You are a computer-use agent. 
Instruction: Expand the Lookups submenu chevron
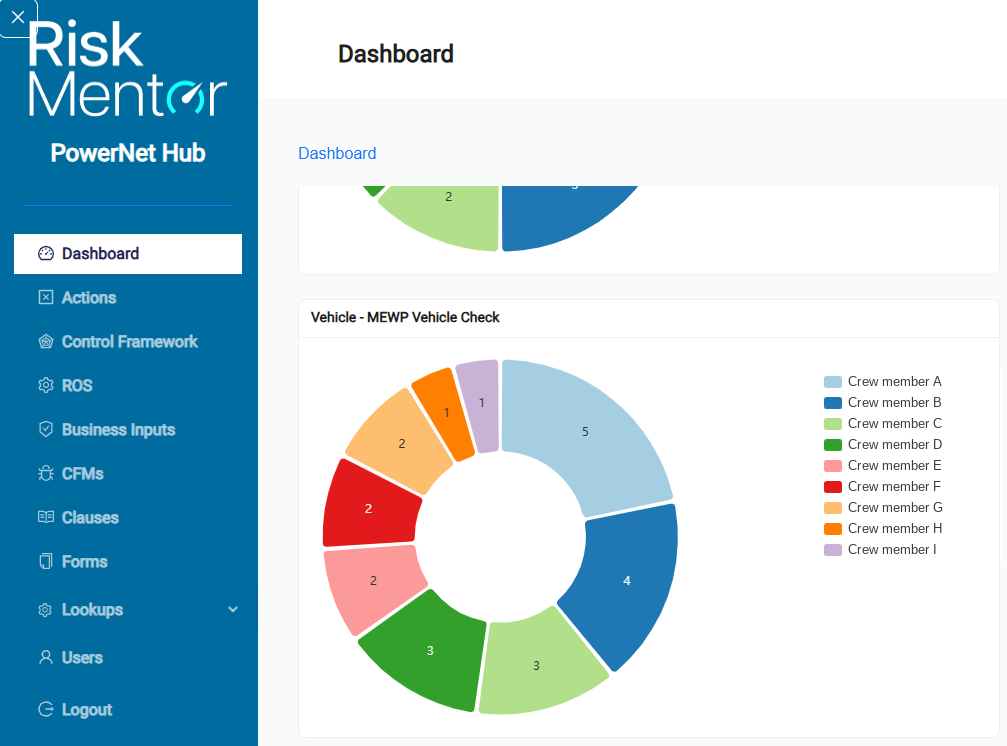click(232, 609)
